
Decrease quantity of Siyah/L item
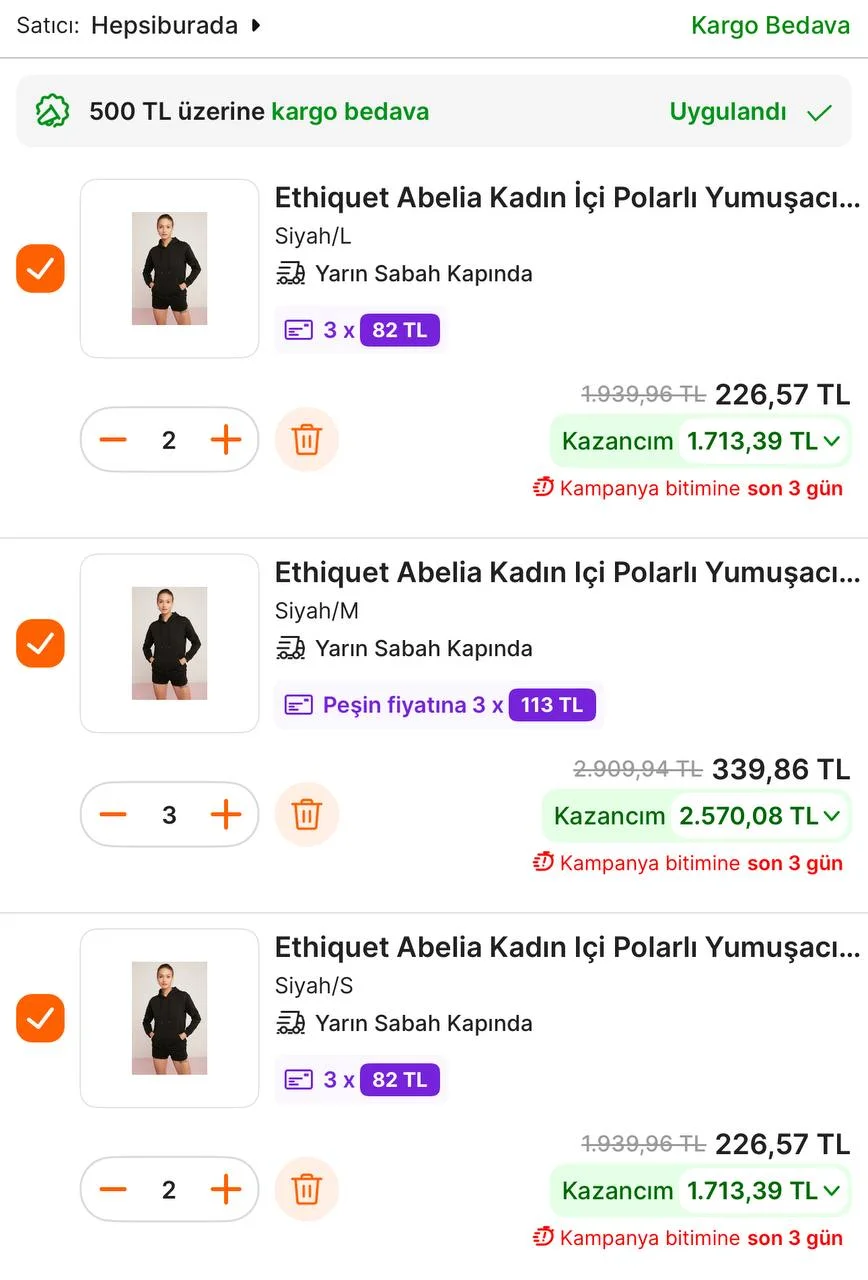pyautogui.click(x=113, y=440)
